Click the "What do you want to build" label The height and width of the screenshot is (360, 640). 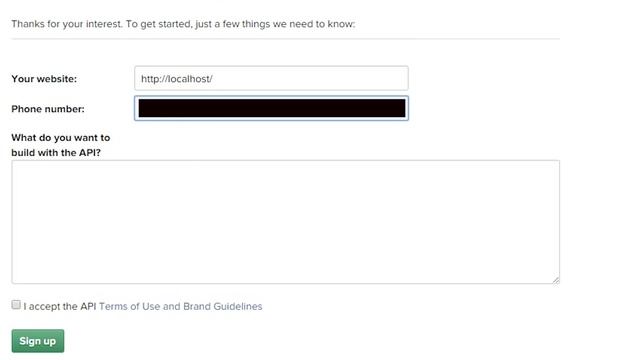[61, 145]
